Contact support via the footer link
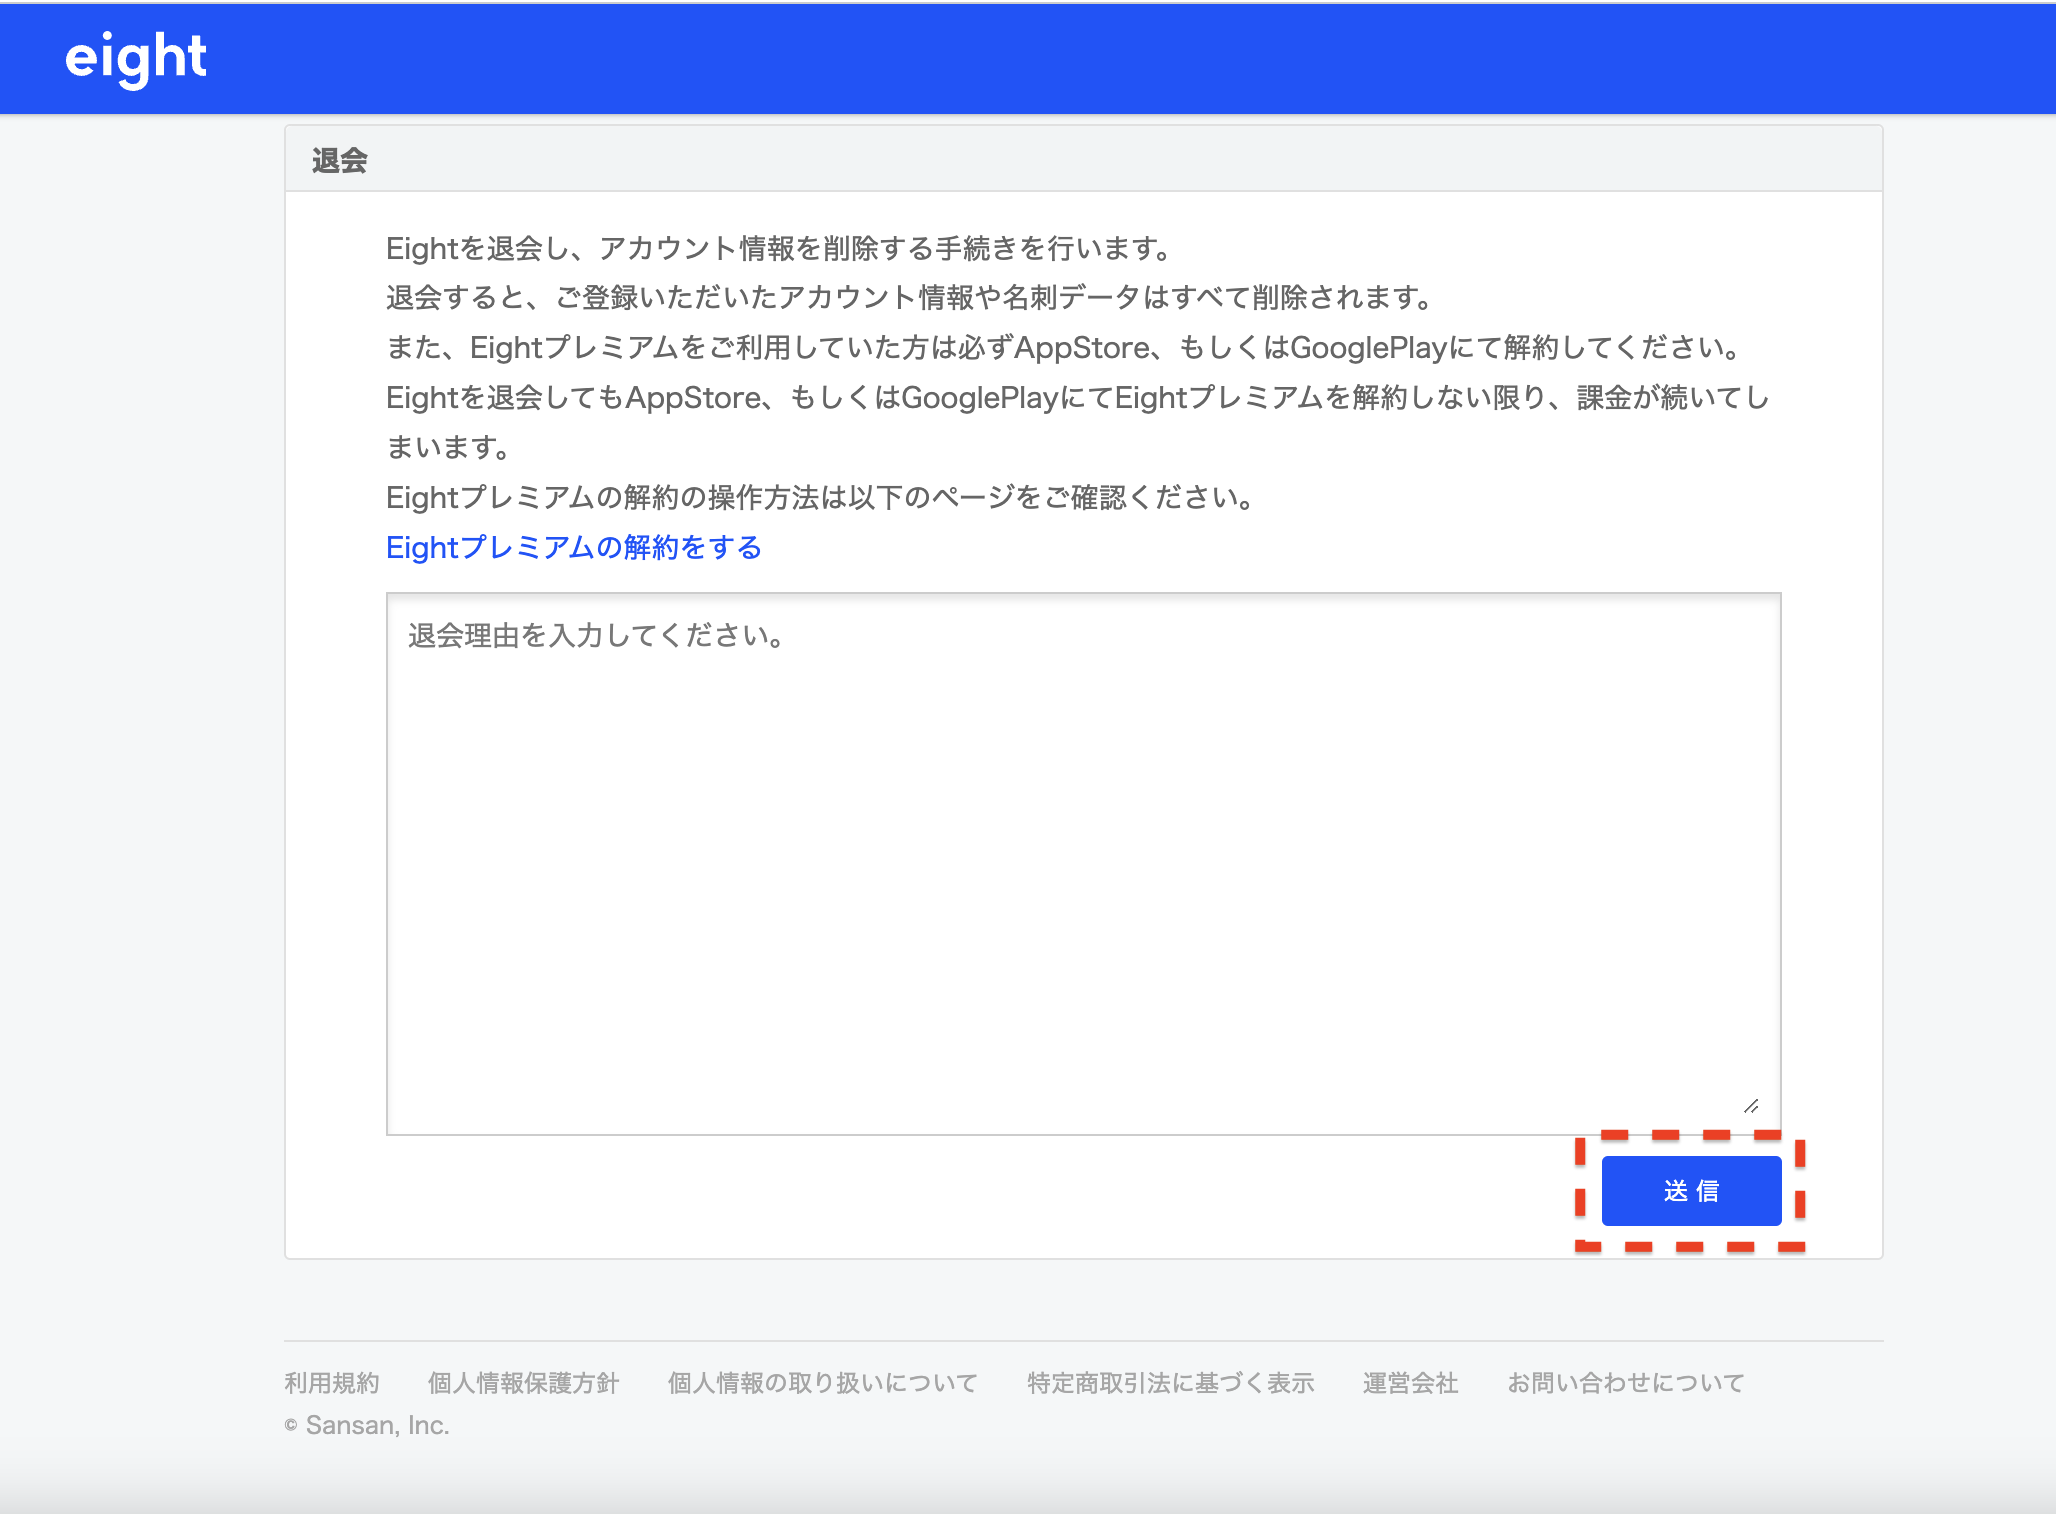Image resolution: width=2056 pixels, height=1514 pixels. tap(1624, 1382)
